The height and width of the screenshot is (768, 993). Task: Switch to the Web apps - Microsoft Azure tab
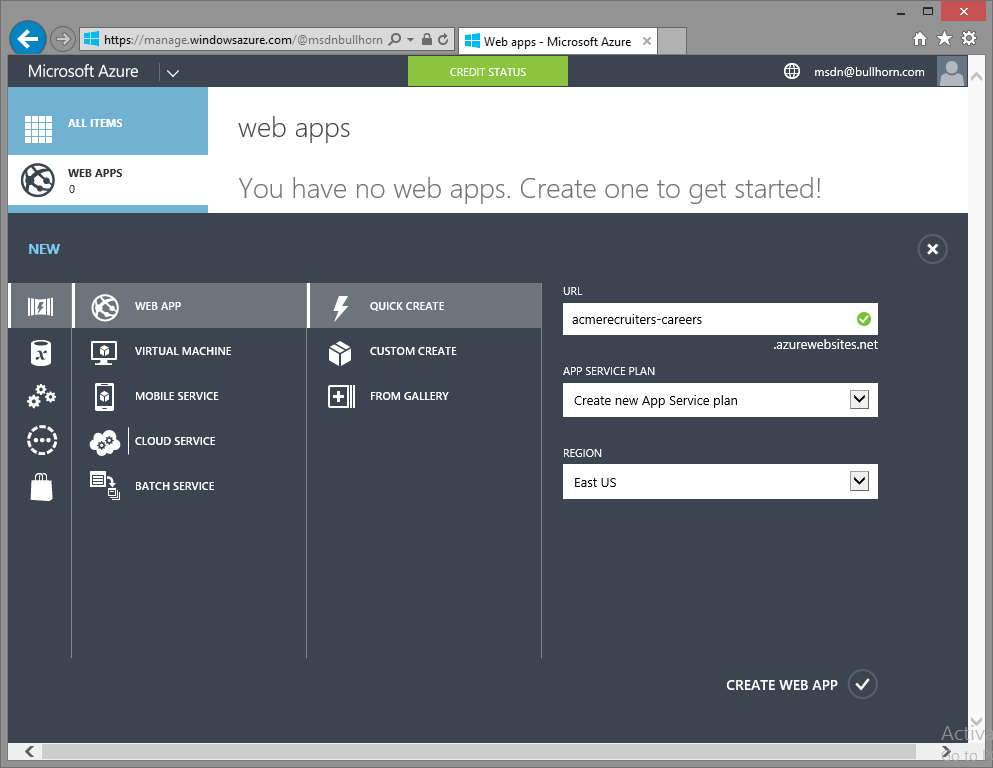tap(557, 42)
